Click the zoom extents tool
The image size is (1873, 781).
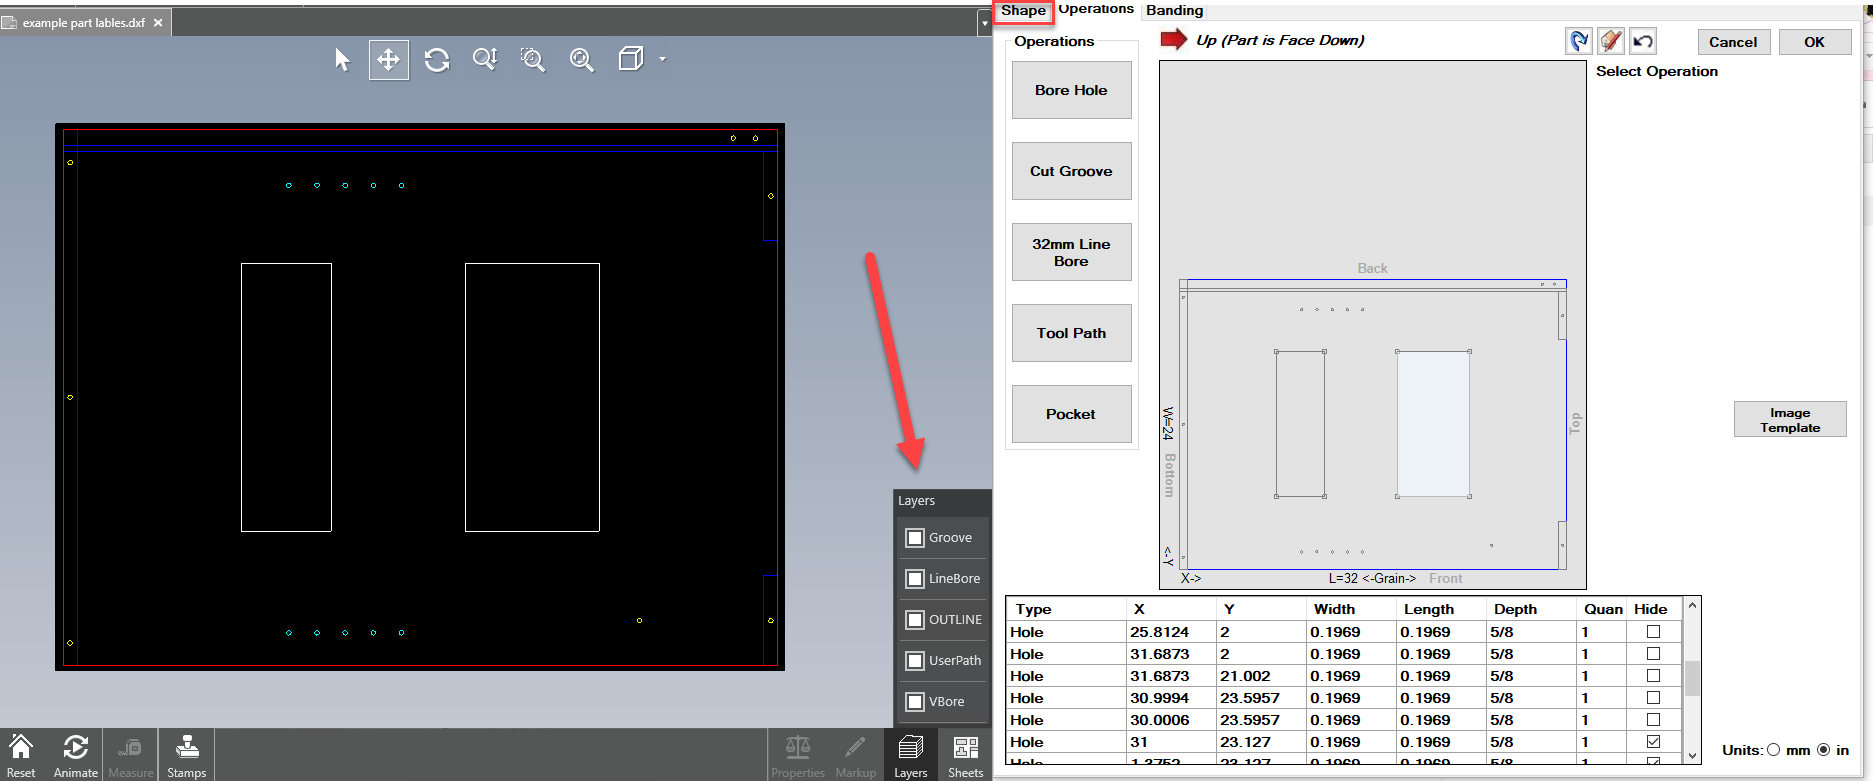pos(581,60)
